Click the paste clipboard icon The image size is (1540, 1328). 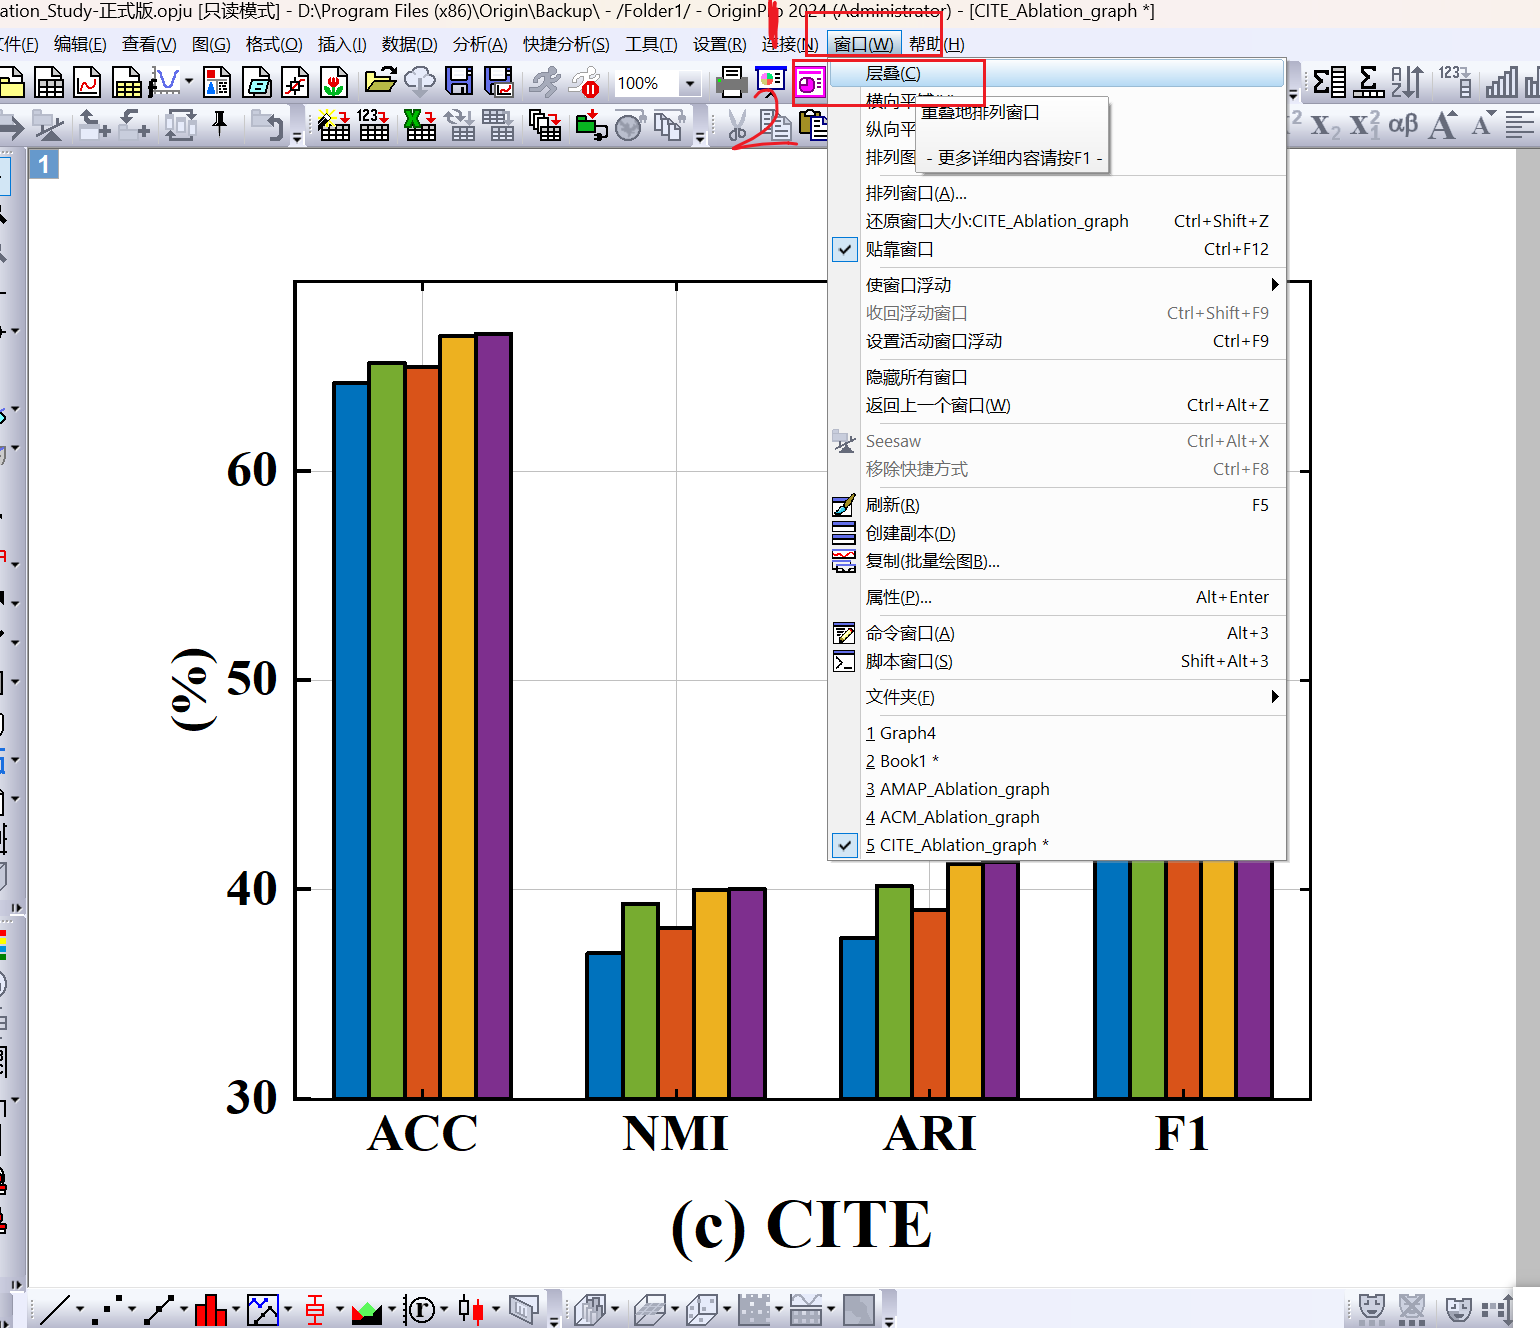815,125
